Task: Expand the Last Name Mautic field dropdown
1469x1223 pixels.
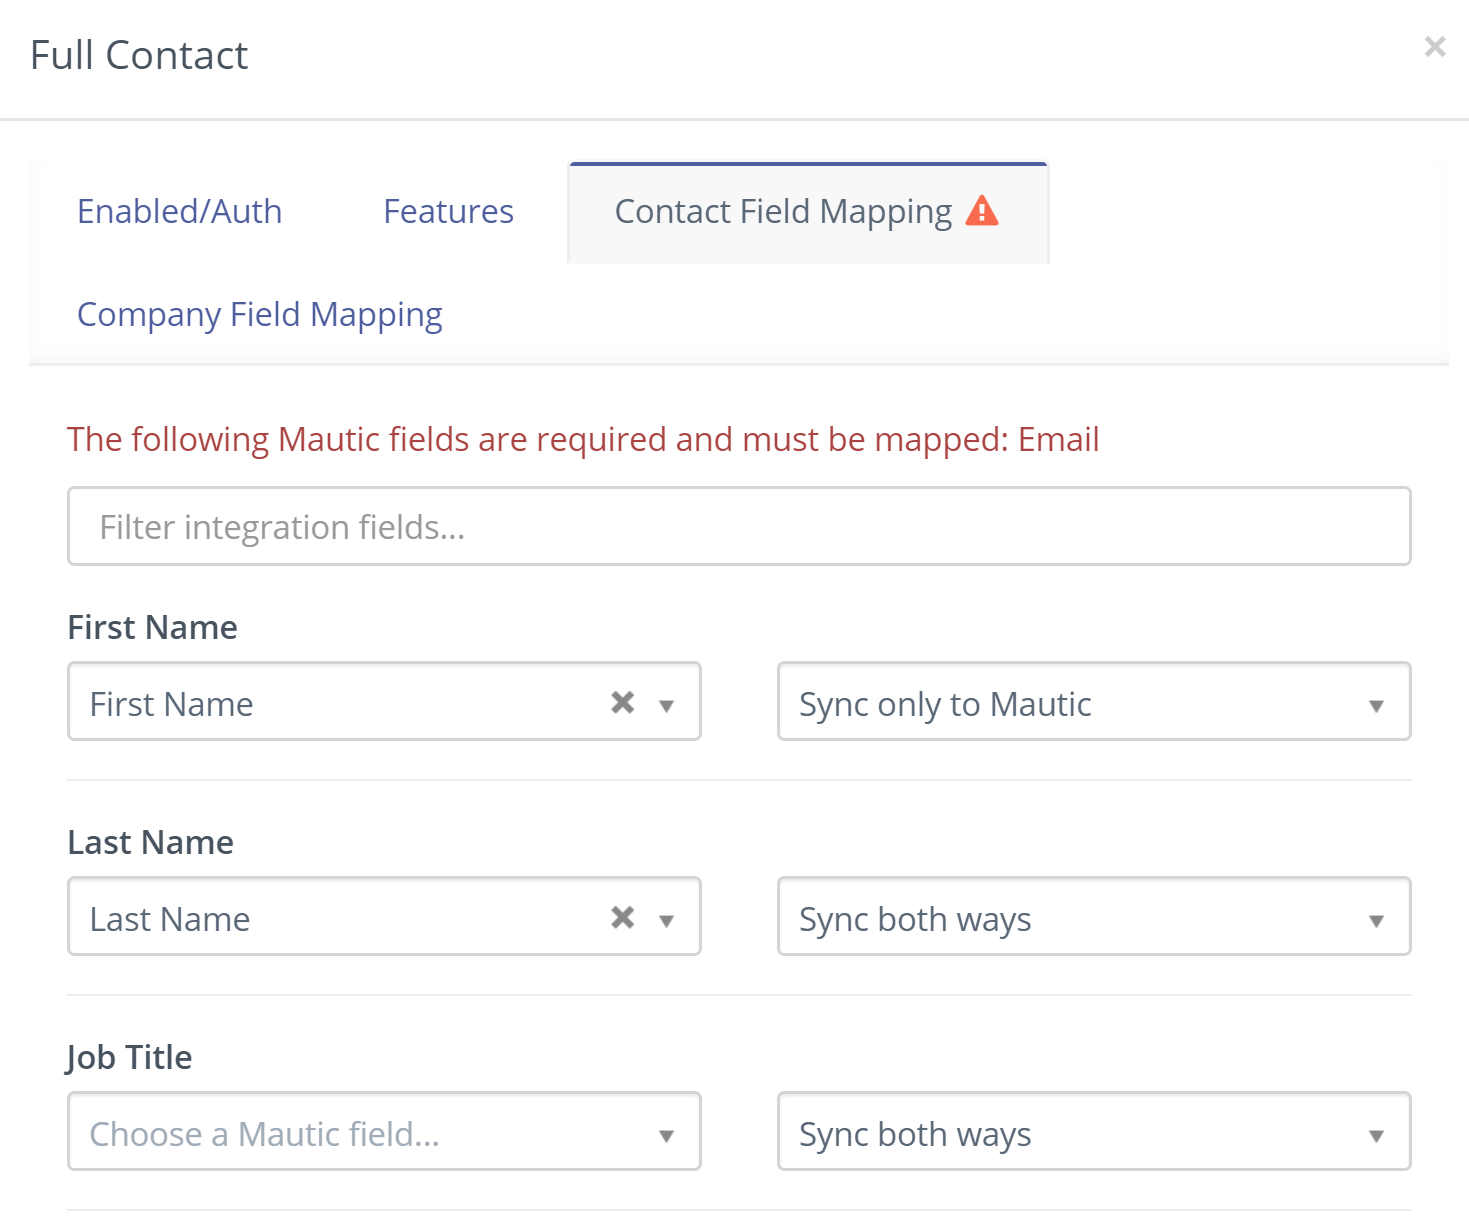Action: pos(666,921)
